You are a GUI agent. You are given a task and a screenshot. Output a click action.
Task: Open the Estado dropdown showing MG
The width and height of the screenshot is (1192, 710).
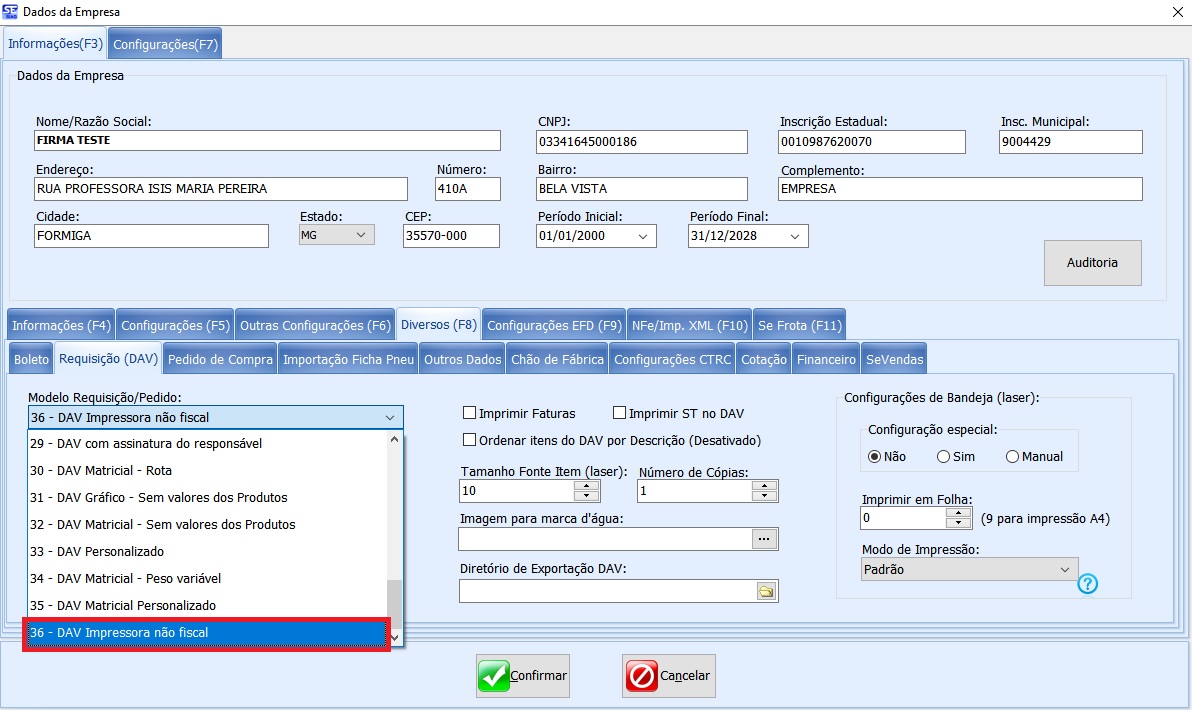click(361, 235)
